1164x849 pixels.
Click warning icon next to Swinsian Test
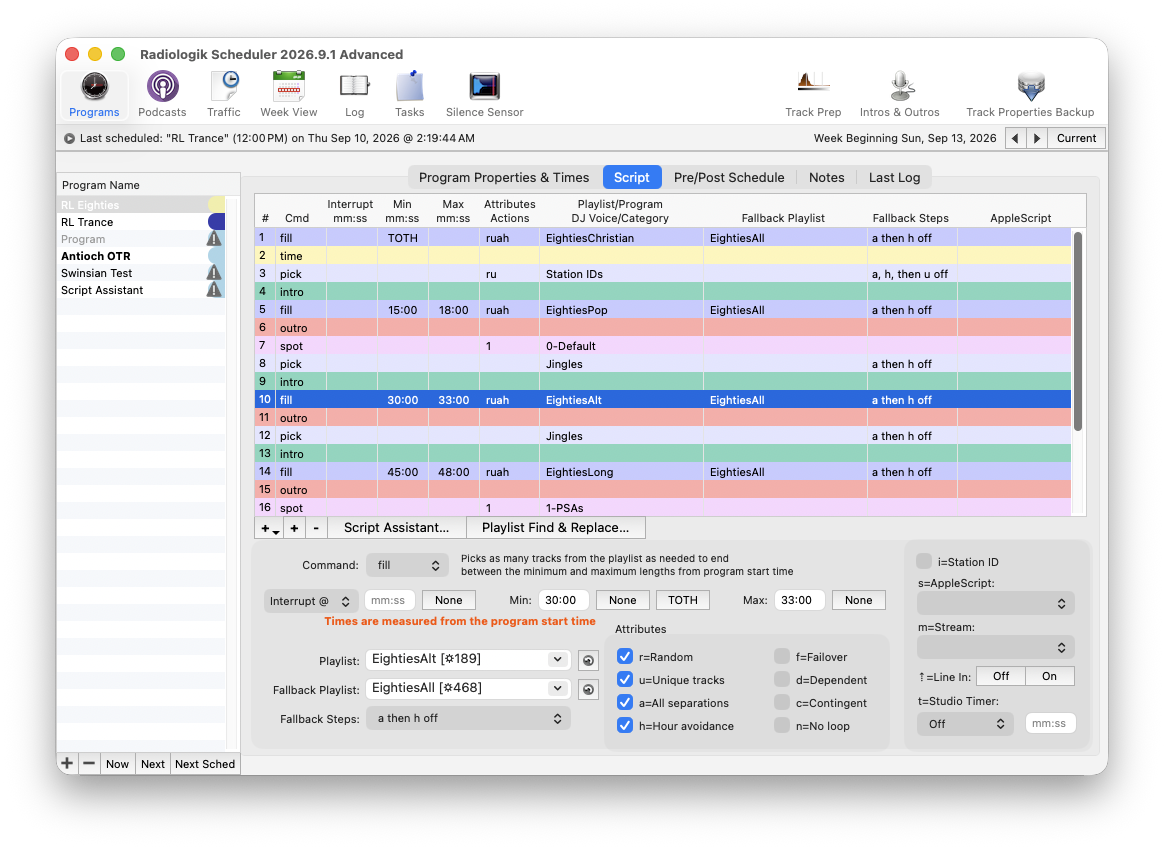214,273
